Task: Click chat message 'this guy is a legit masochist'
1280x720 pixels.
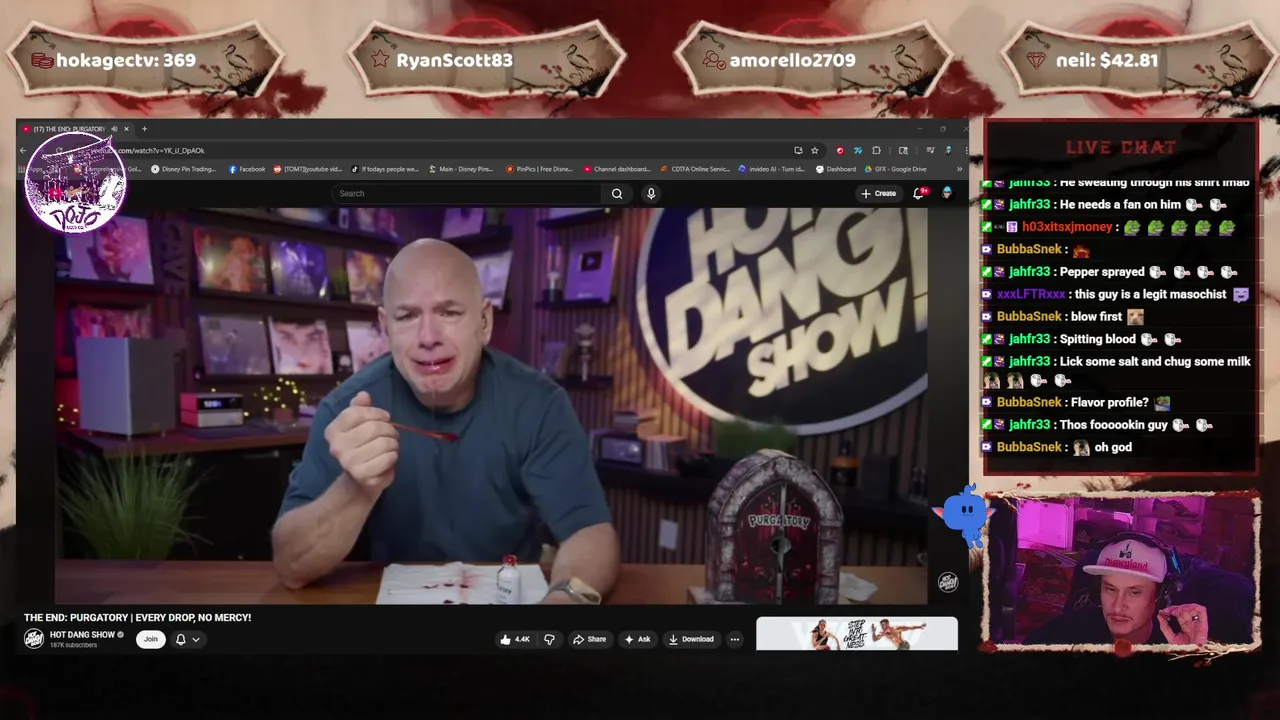Action: point(1148,294)
